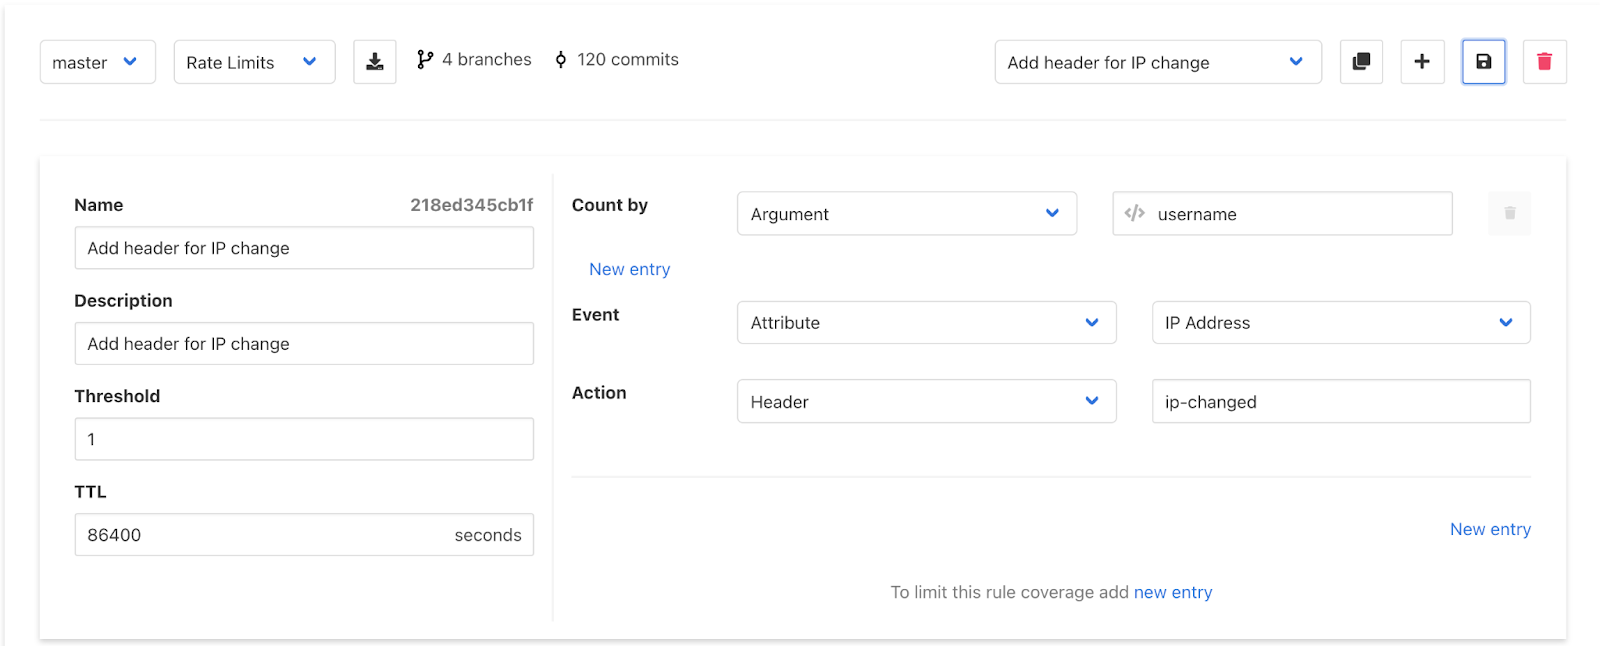Click the download configuration icon

[x=375, y=62]
